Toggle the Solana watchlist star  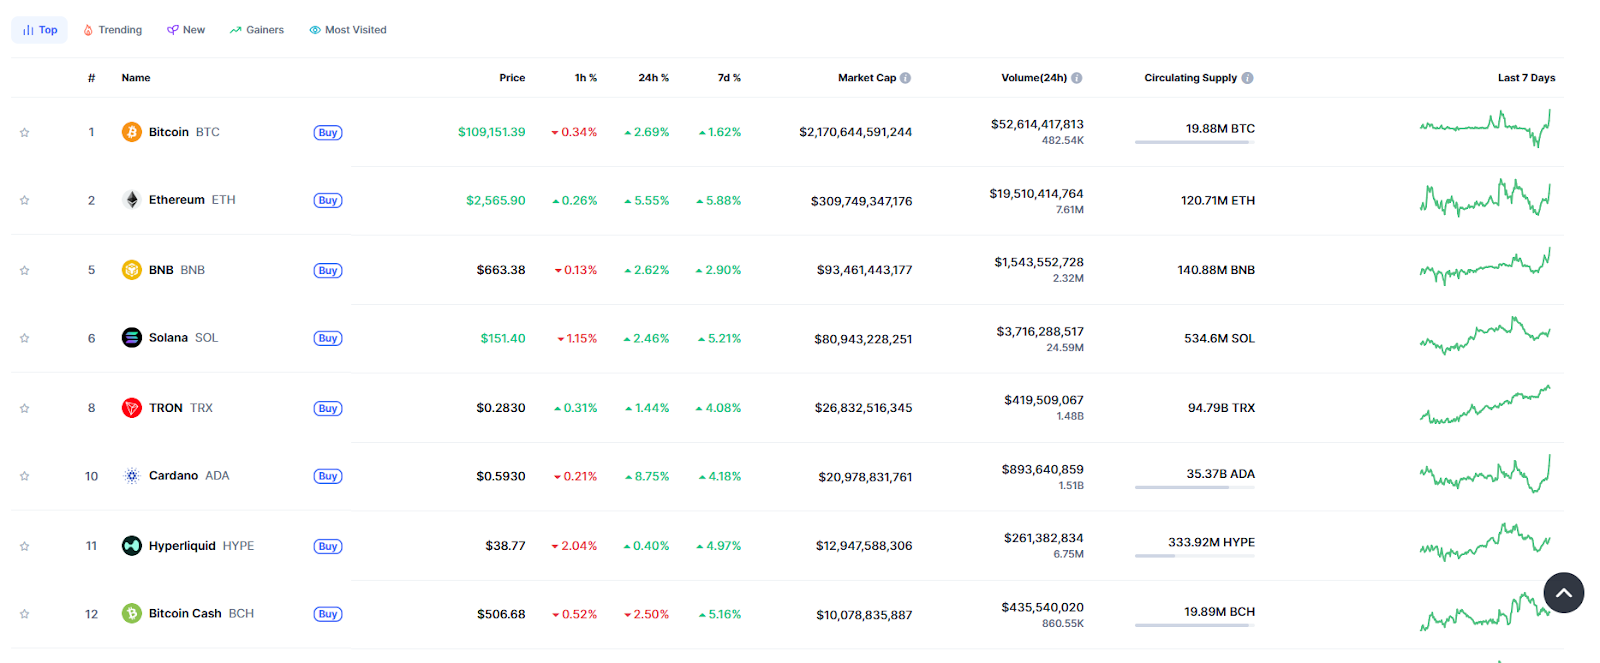24,338
